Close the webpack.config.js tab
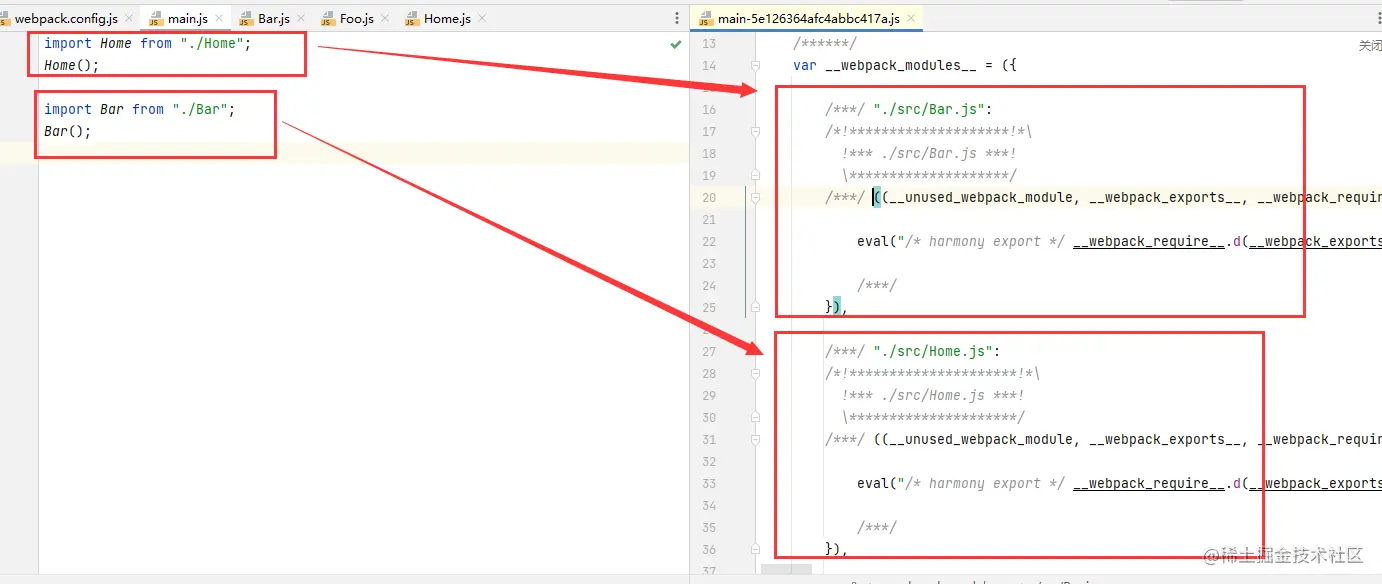The height and width of the screenshot is (584, 1382). tap(128, 18)
